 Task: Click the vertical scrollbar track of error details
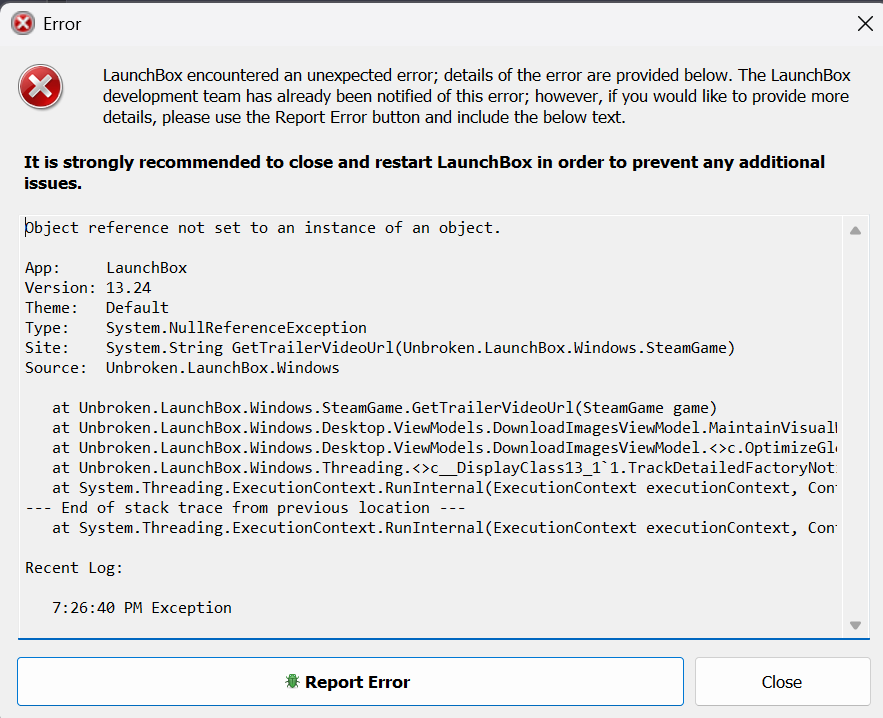pos(855,420)
